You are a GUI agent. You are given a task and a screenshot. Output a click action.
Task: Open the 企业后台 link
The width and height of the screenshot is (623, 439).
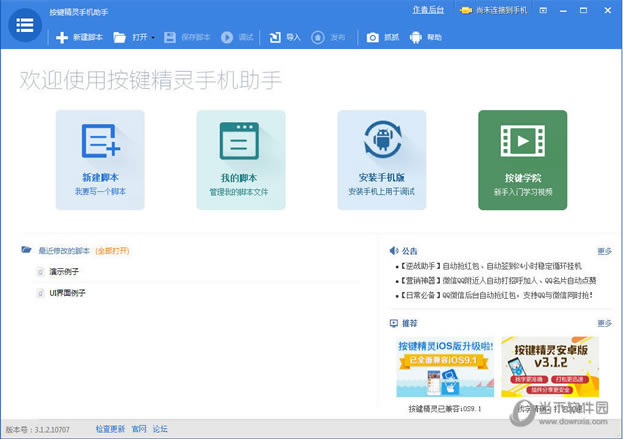(428, 10)
